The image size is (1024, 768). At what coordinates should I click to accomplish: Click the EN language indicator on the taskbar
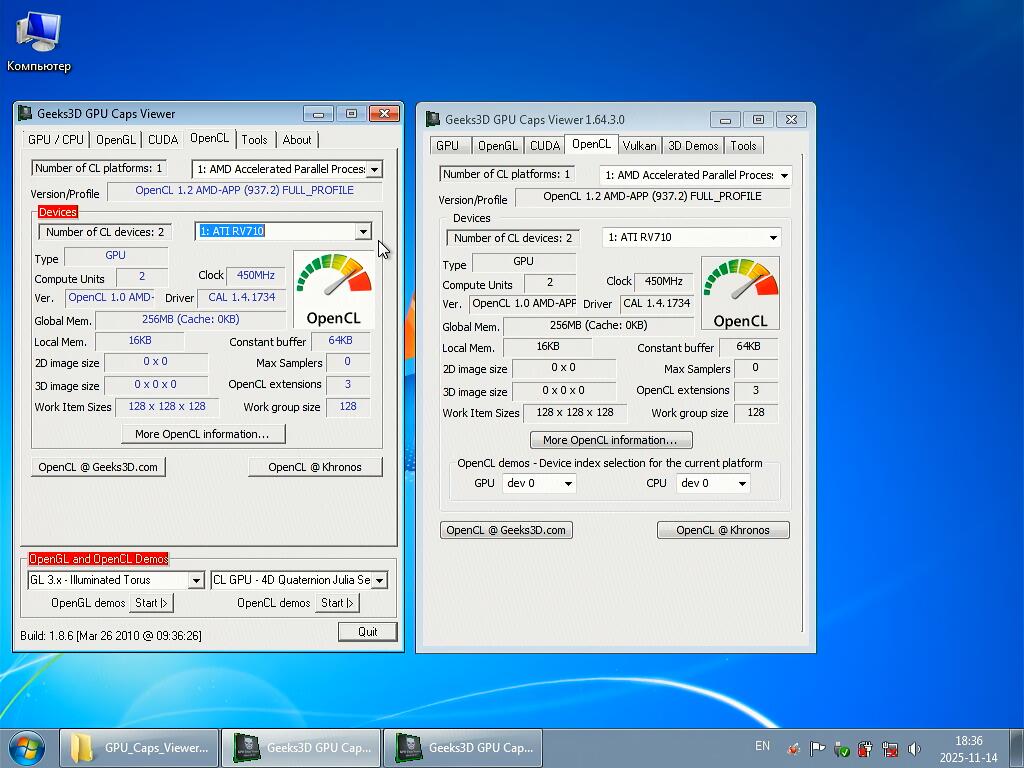click(762, 746)
